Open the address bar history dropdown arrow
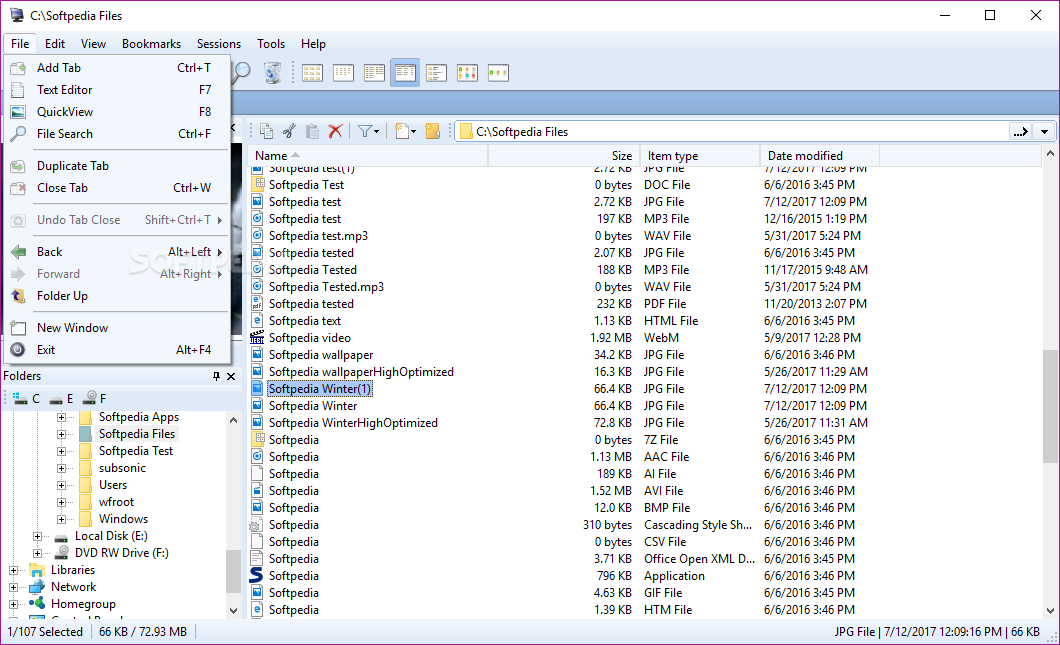Image resolution: width=1060 pixels, height=645 pixels. coord(1044,132)
